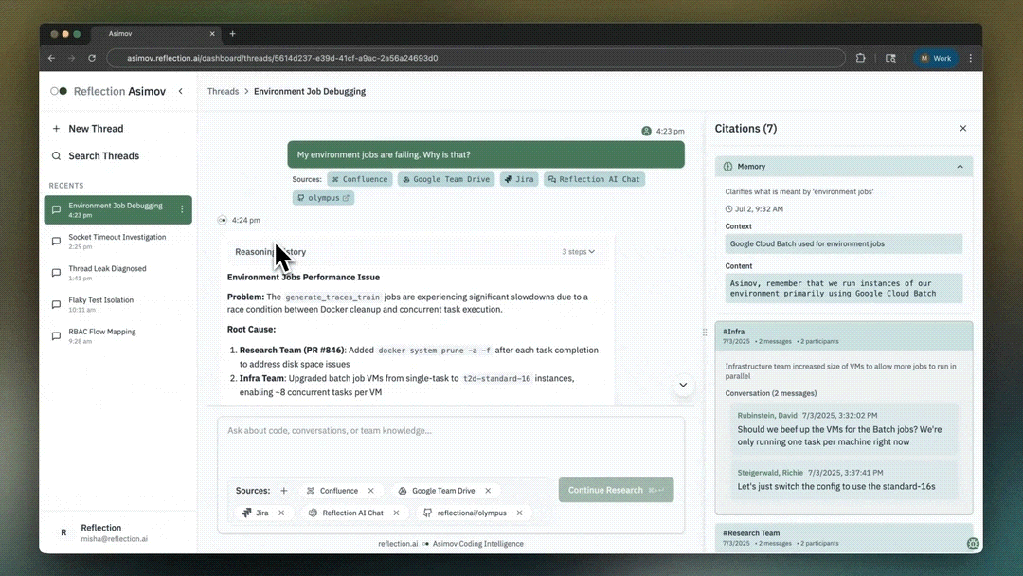Click the browser extensions puzzle icon

[860, 58]
